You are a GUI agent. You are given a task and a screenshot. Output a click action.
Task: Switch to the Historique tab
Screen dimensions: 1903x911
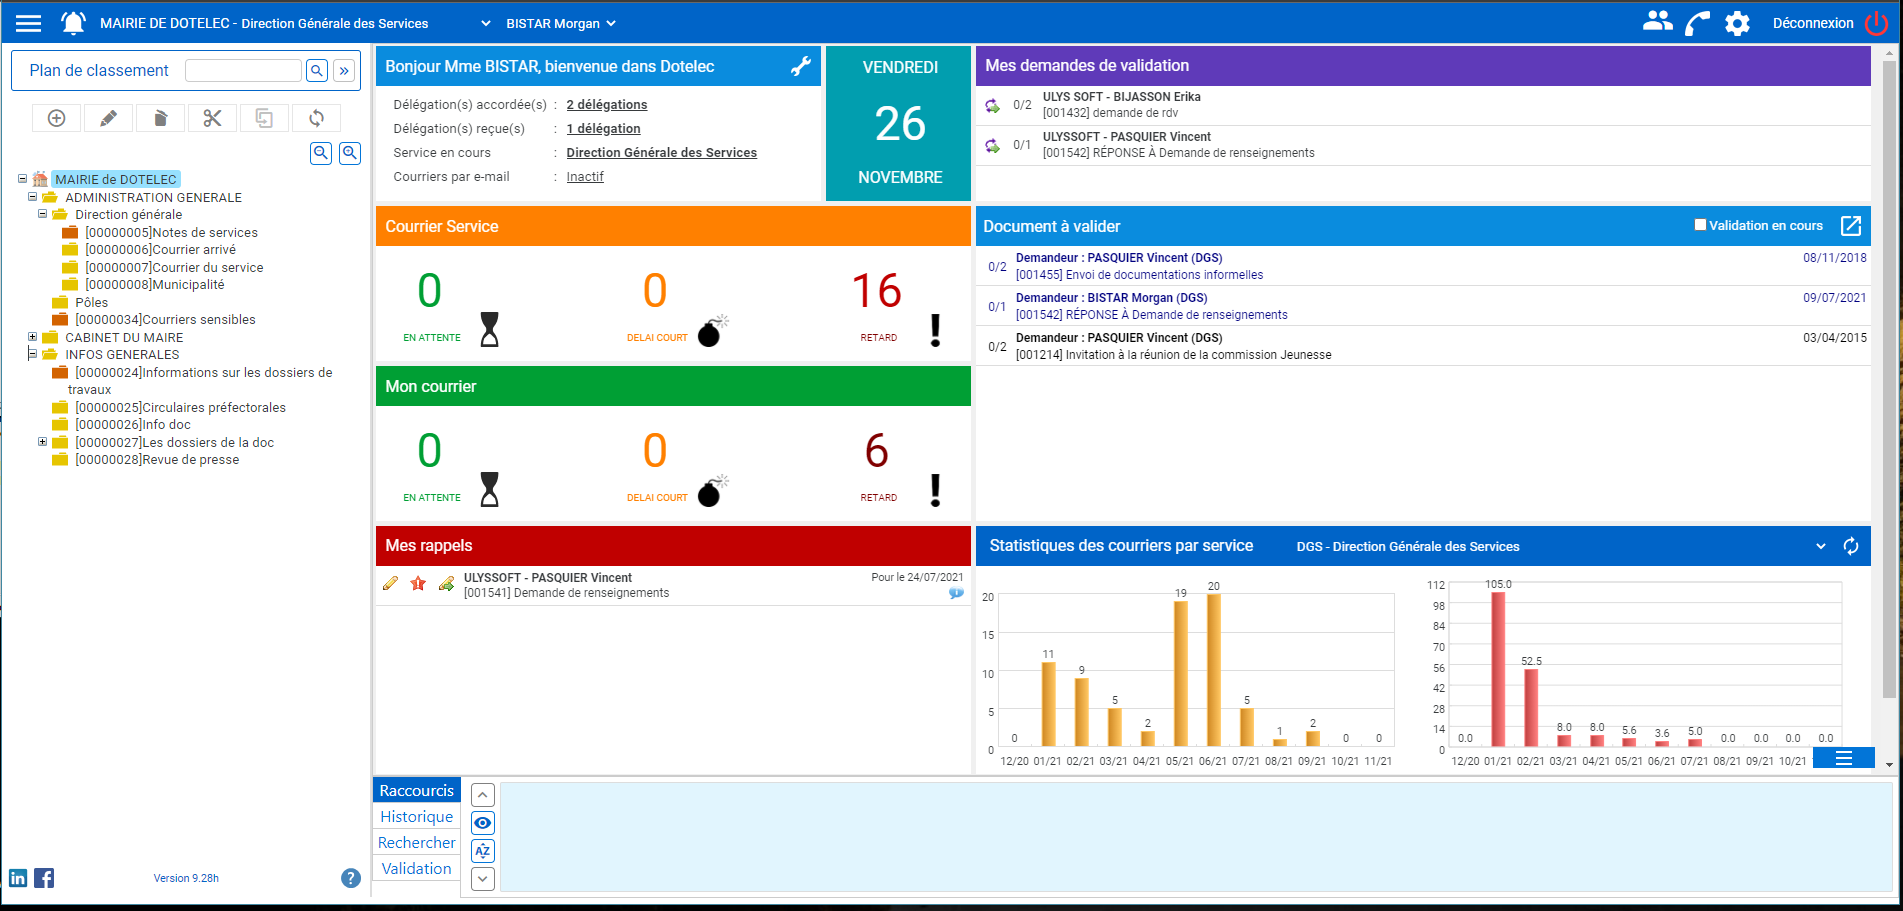[x=416, y=817]
